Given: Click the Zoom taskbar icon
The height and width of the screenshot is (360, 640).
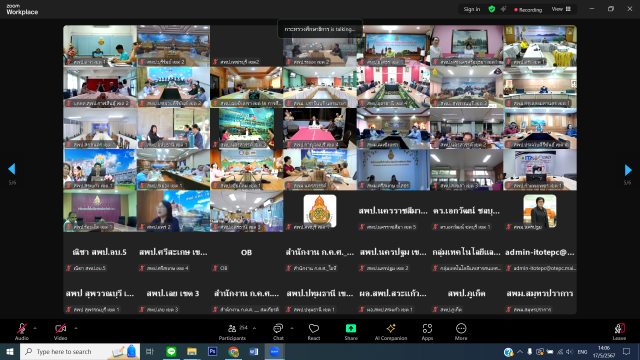Looking at the screenshot, I should (275, 351).
